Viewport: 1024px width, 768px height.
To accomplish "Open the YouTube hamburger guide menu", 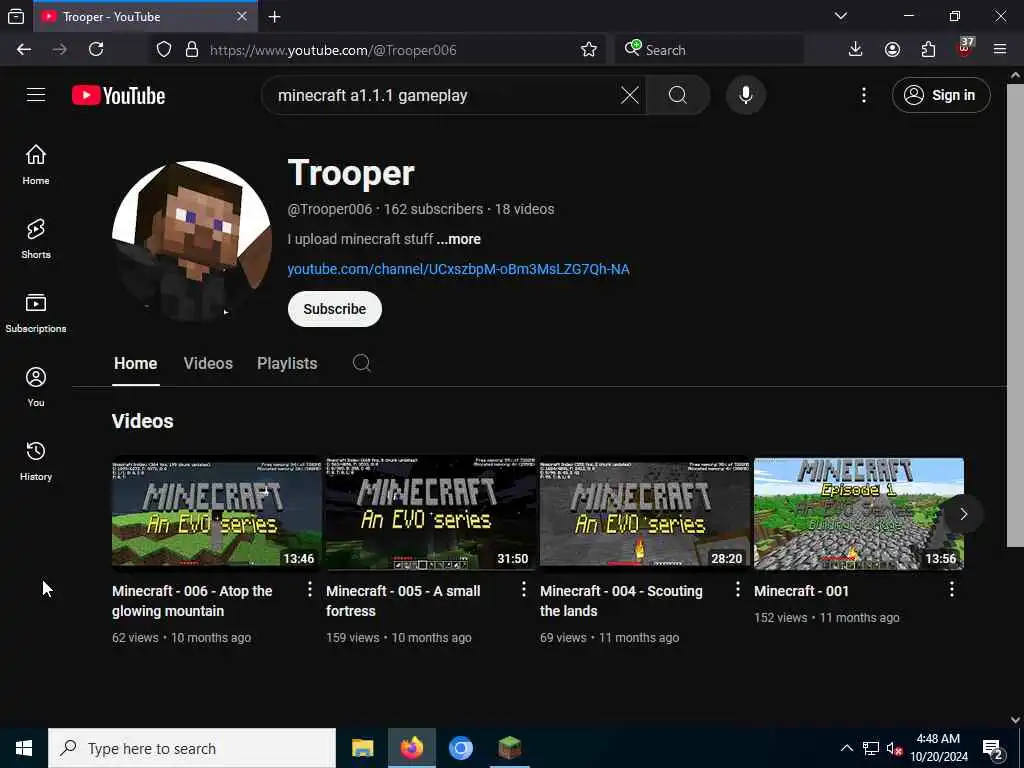I will (x=36, y=95).
